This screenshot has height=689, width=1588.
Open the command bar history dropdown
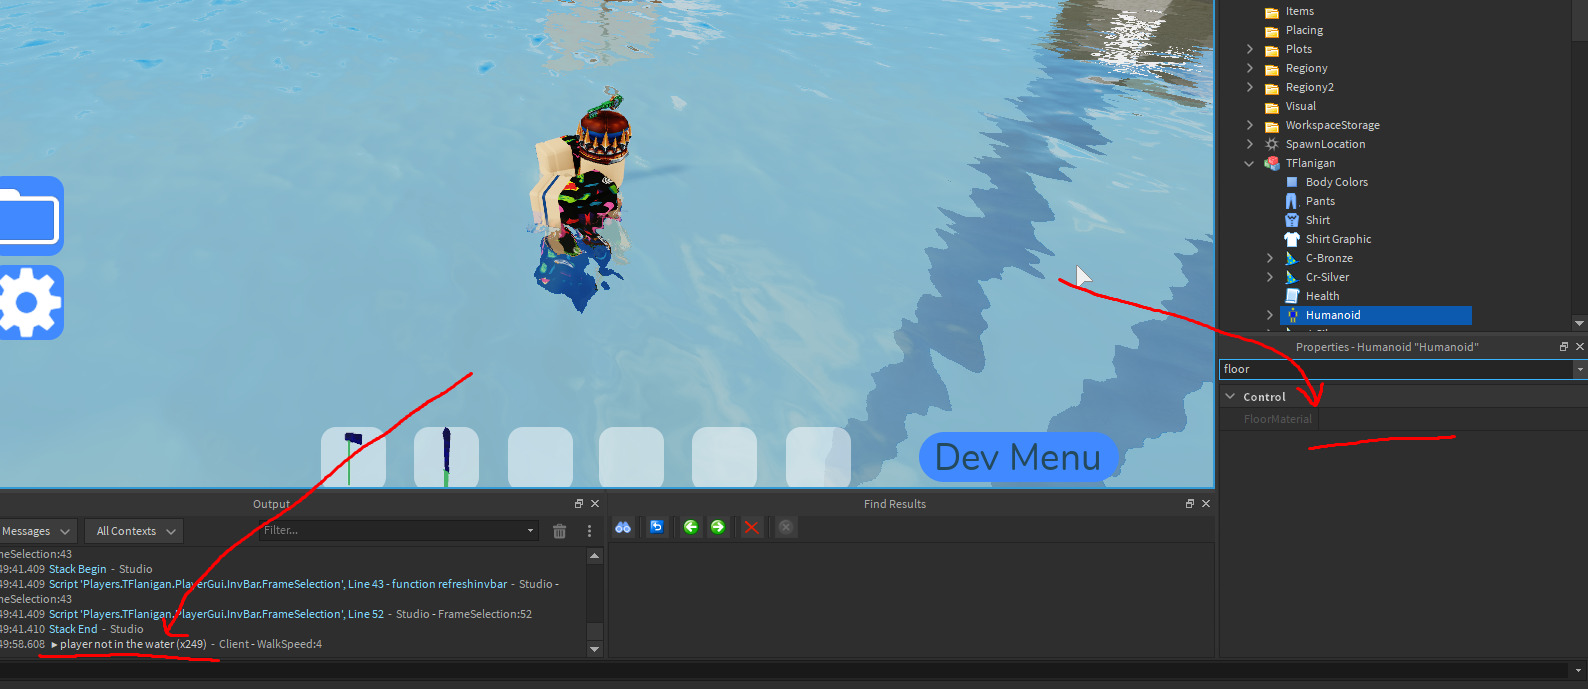click(1579, 671)
